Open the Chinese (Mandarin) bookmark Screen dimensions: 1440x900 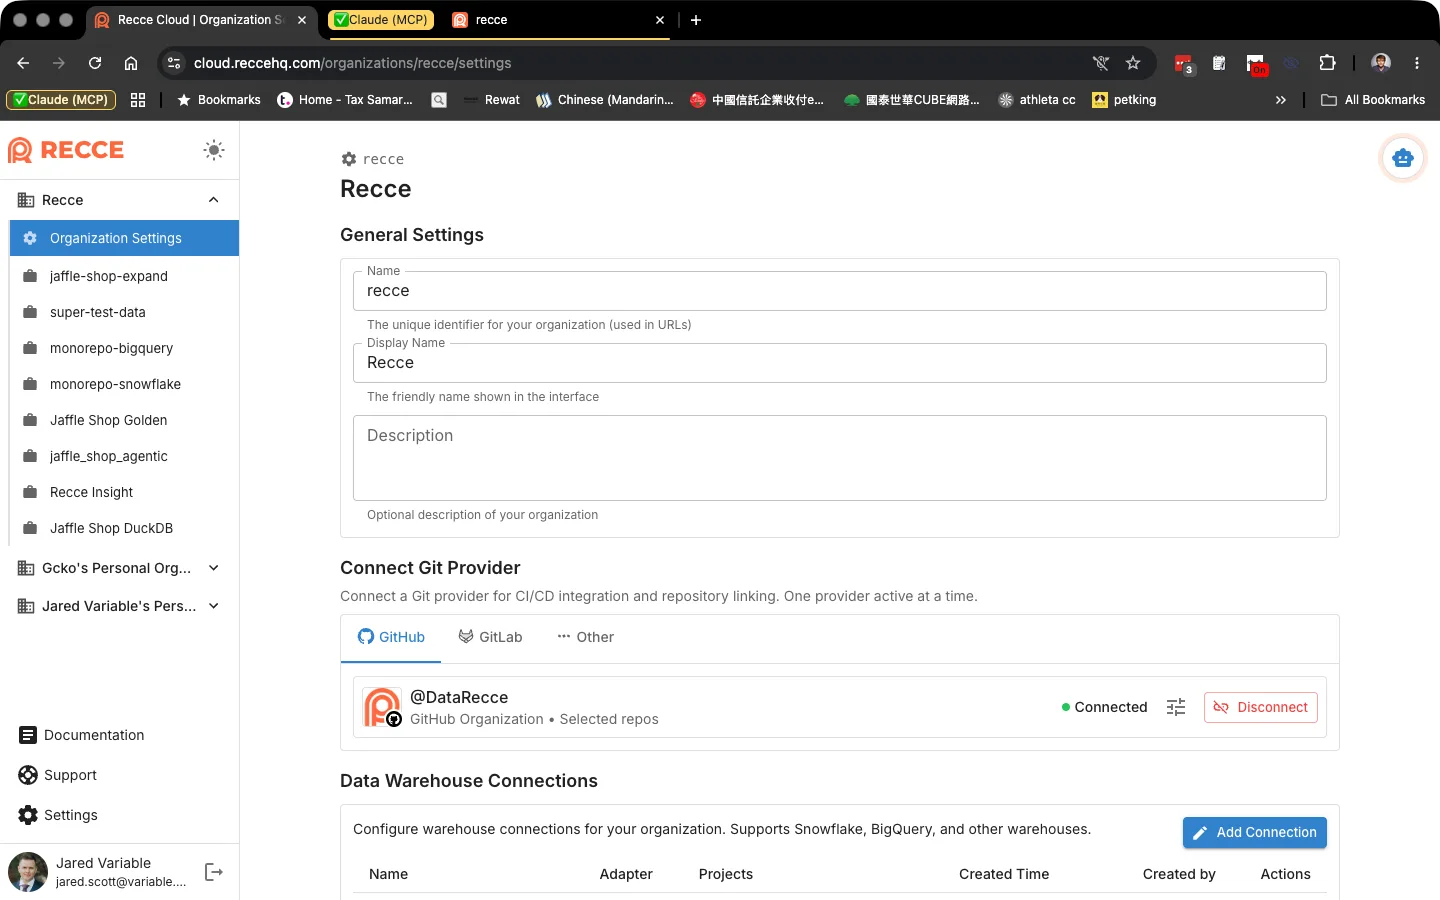click(x=605, y=100)
